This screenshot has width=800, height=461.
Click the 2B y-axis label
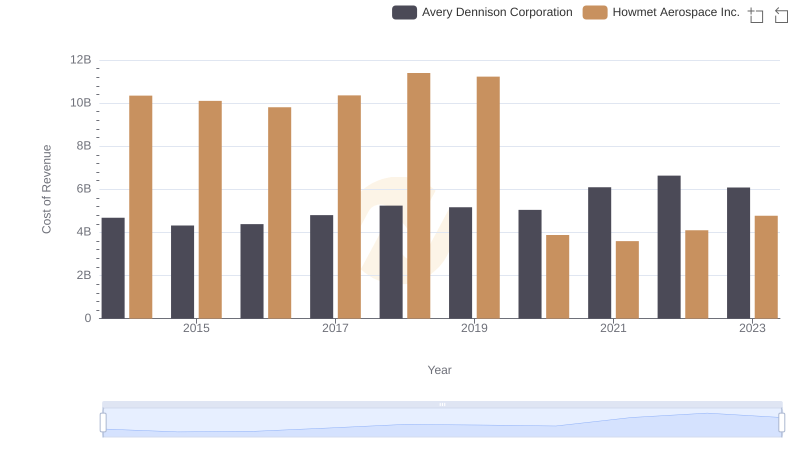point(84,275)
